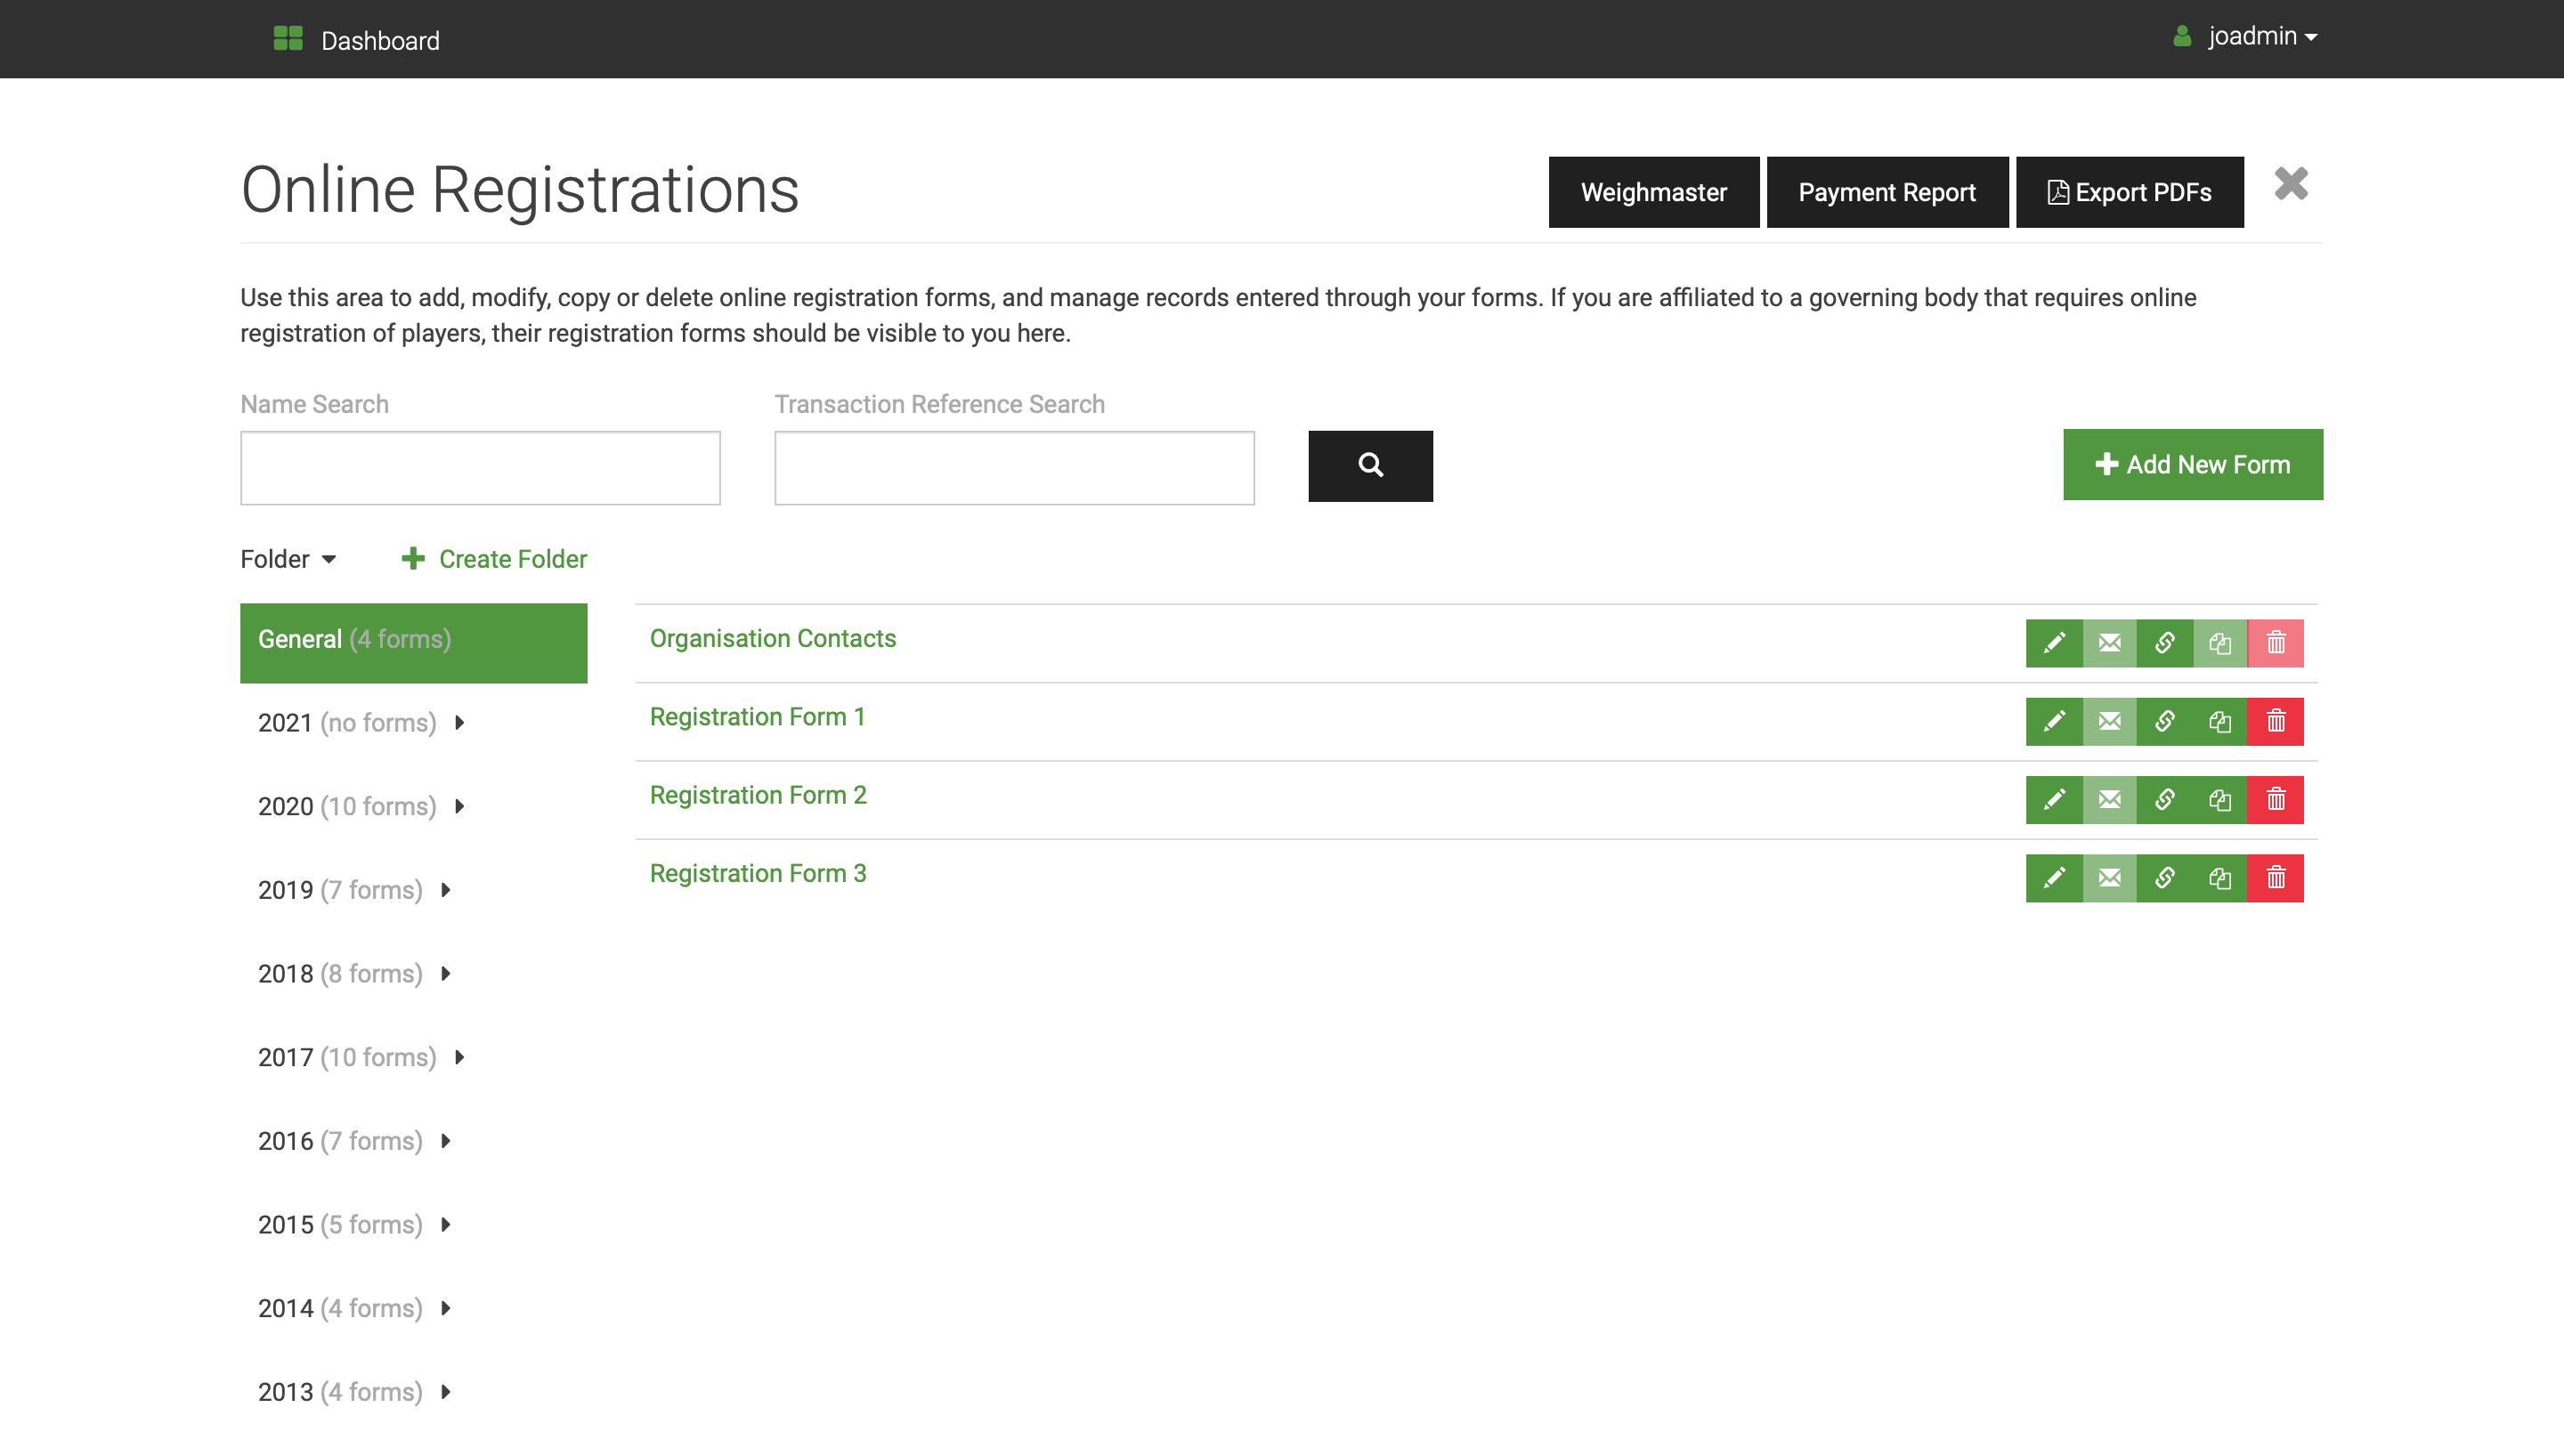
Task: Click Add New Form button
Action: tap(2193, 465)
